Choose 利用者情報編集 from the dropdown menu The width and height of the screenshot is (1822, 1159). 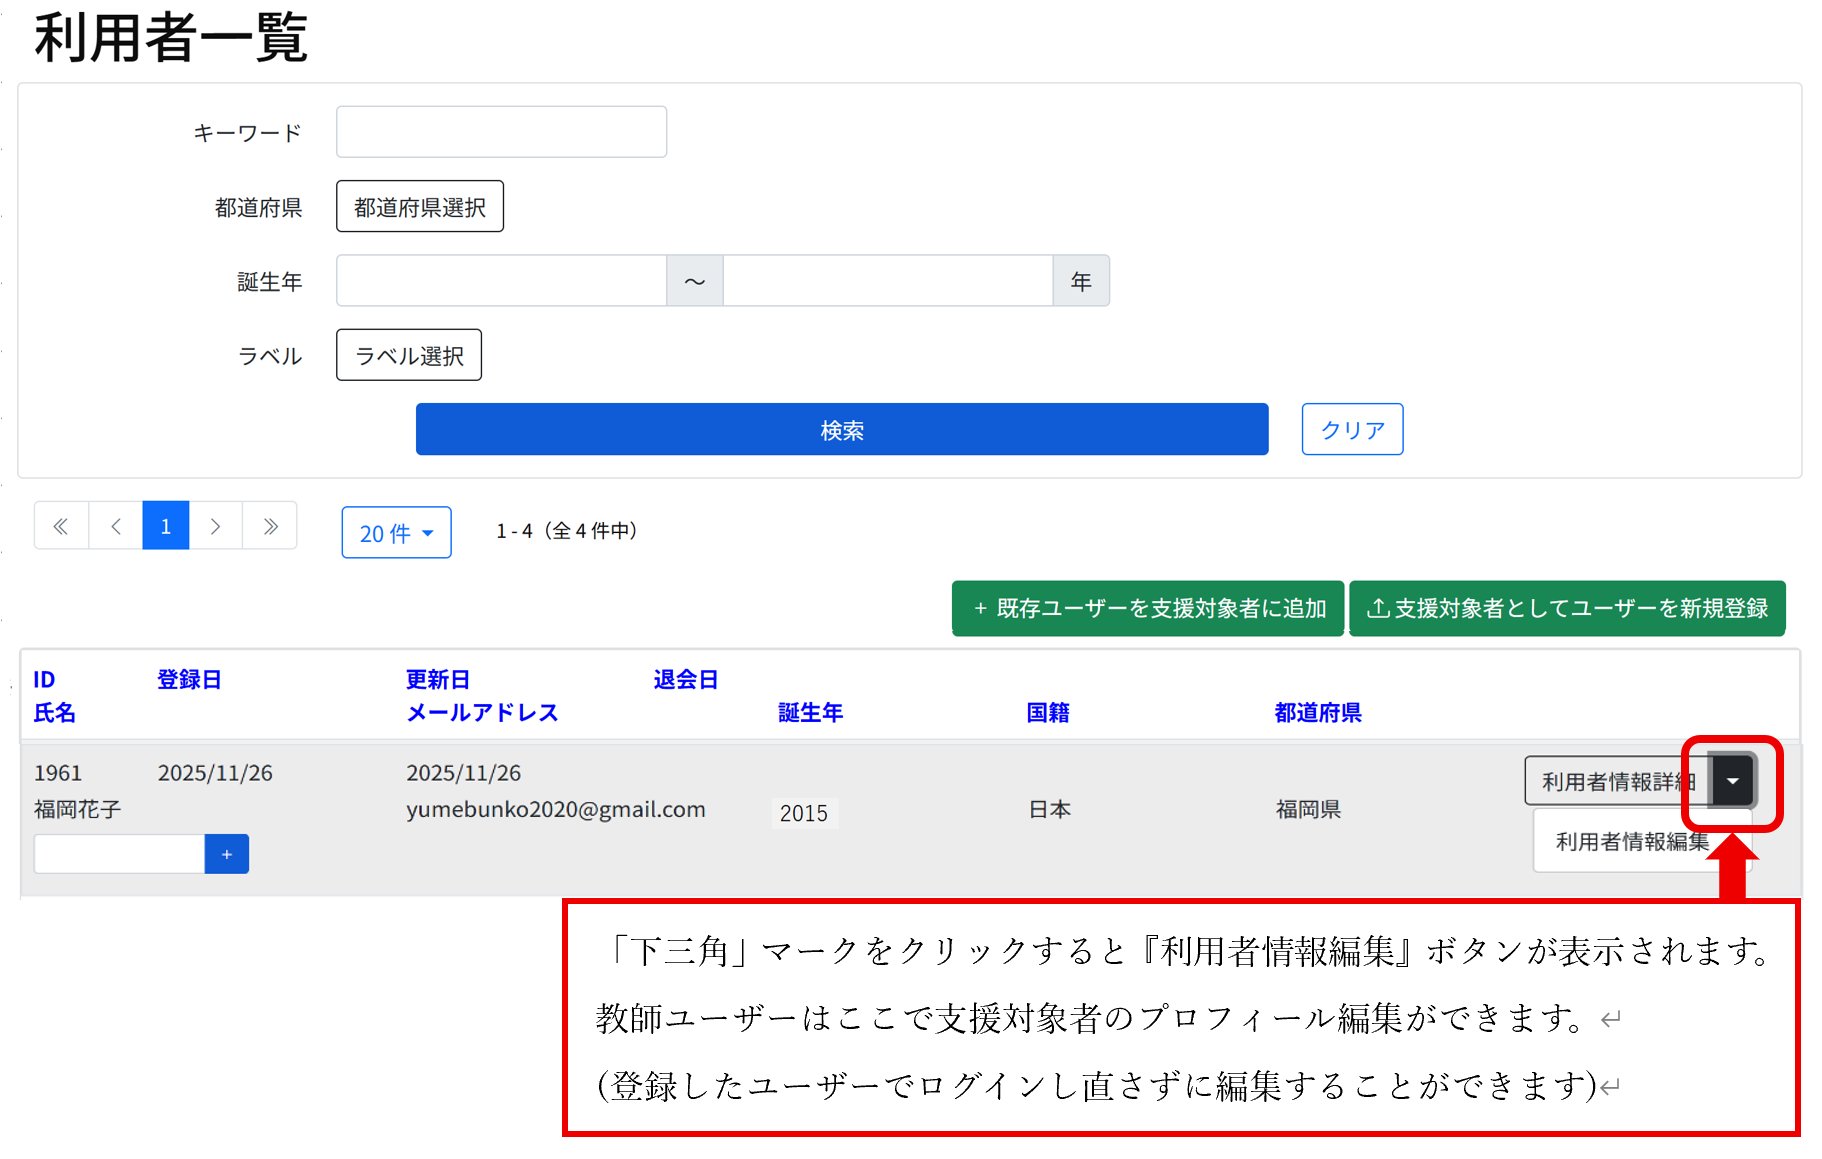pos(1631,842)
